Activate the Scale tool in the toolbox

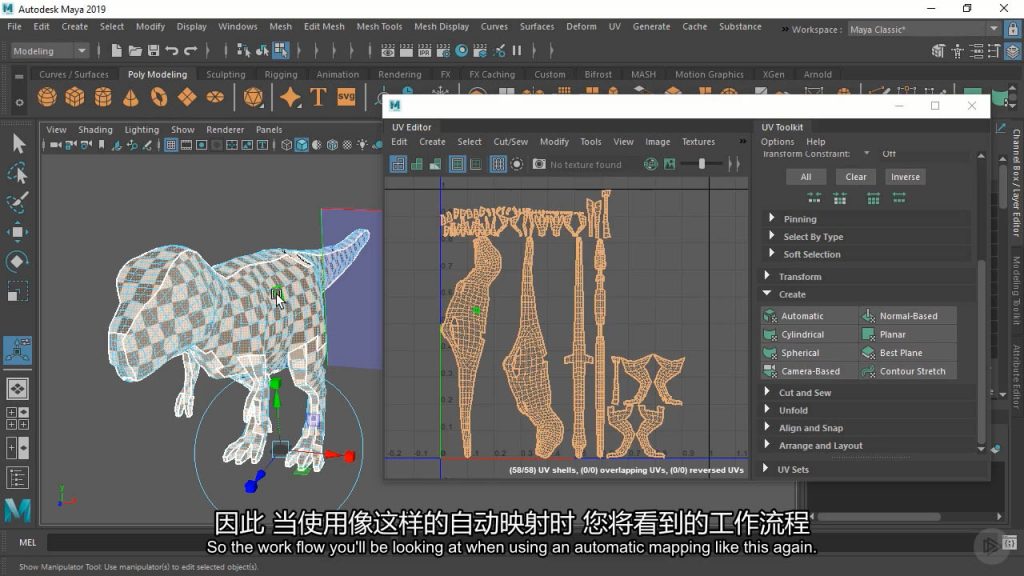(18, 291)
